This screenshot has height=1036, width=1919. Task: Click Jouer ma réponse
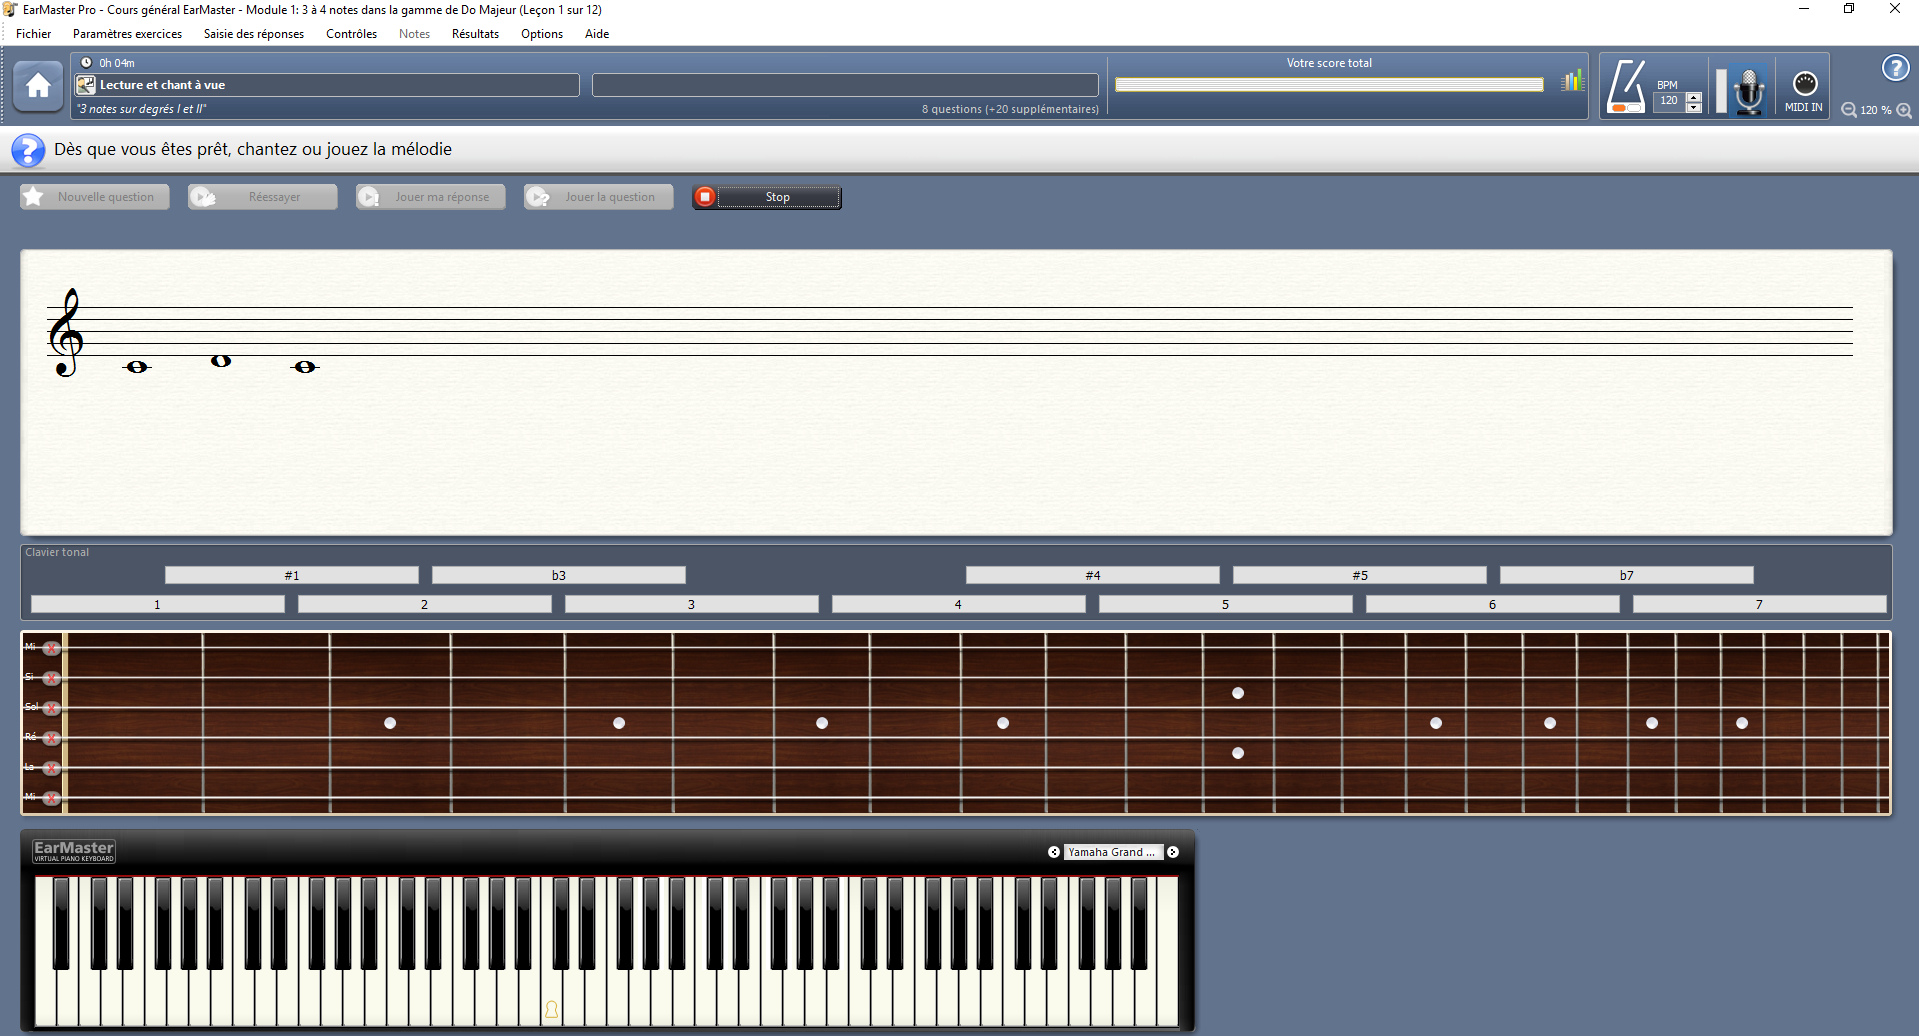coord(431,197)
